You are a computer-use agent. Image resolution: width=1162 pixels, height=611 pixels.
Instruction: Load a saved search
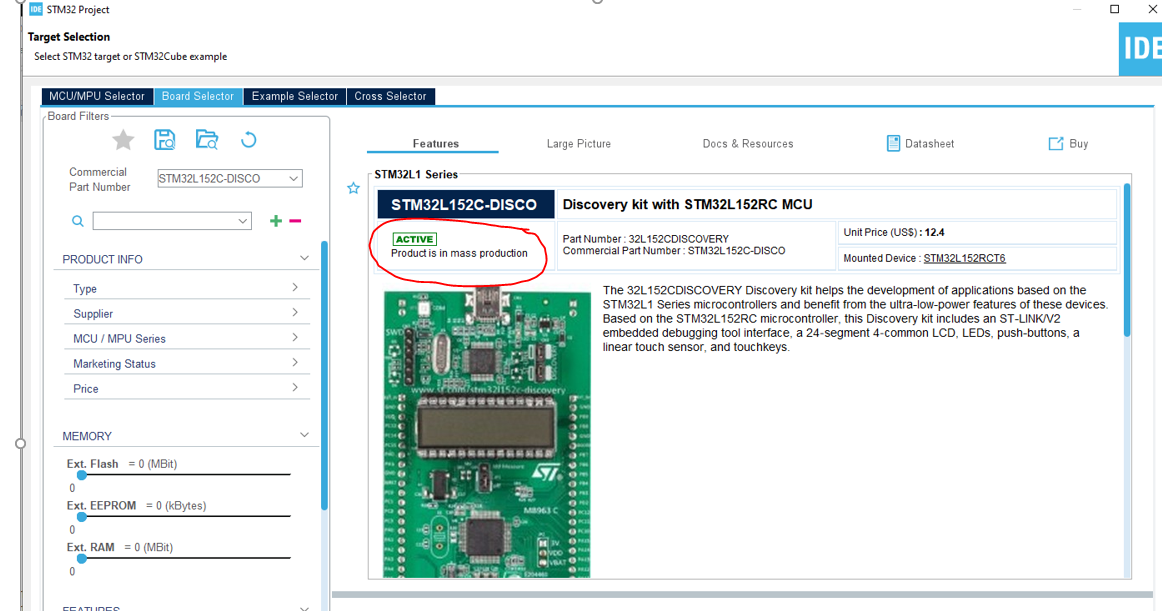coord(206,140)
